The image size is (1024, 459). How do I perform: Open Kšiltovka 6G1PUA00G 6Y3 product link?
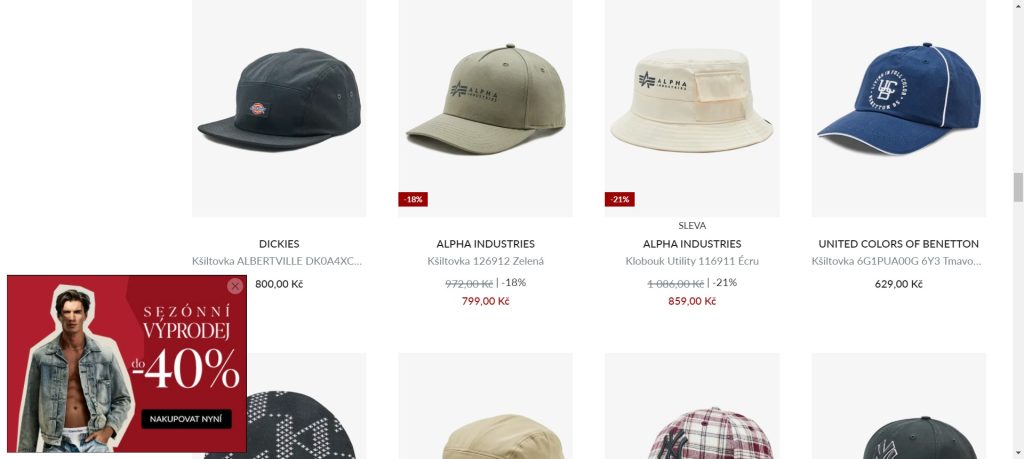coord(897,261)
